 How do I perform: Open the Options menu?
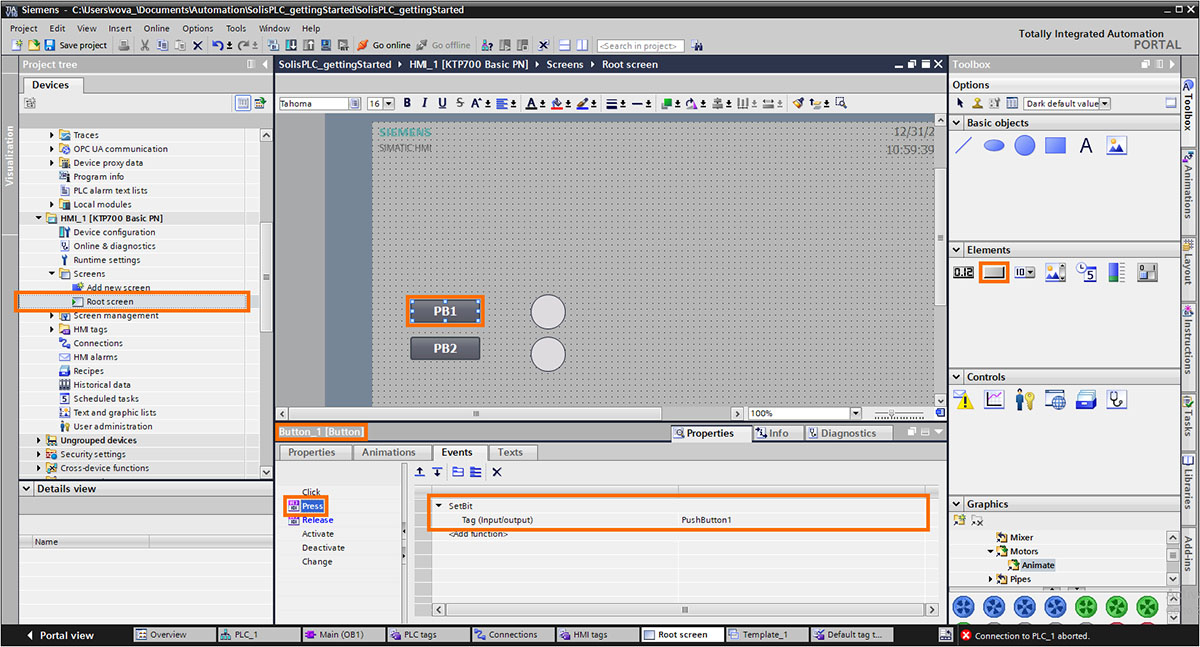pos(198,28)
